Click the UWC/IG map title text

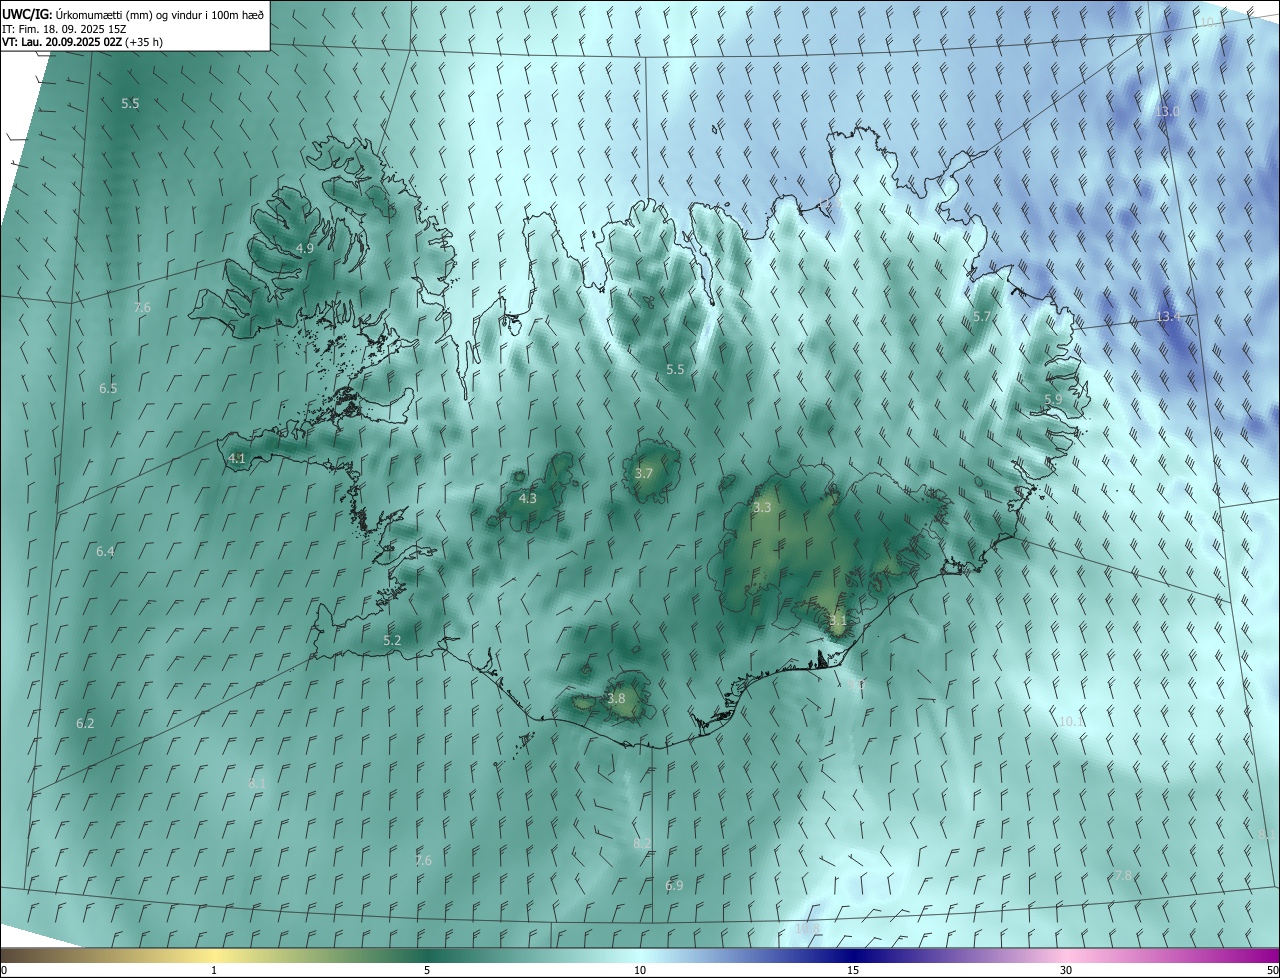pos(133,14)
